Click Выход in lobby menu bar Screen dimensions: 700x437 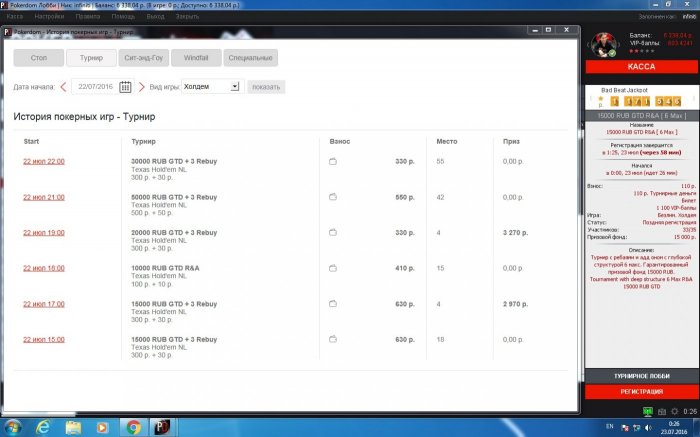pos(155,17)
